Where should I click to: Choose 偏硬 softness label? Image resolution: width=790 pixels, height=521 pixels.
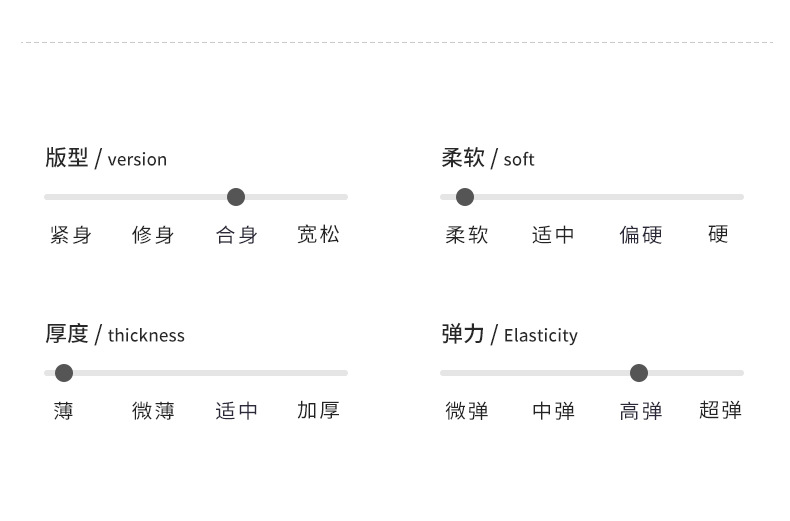pos(641,235)
